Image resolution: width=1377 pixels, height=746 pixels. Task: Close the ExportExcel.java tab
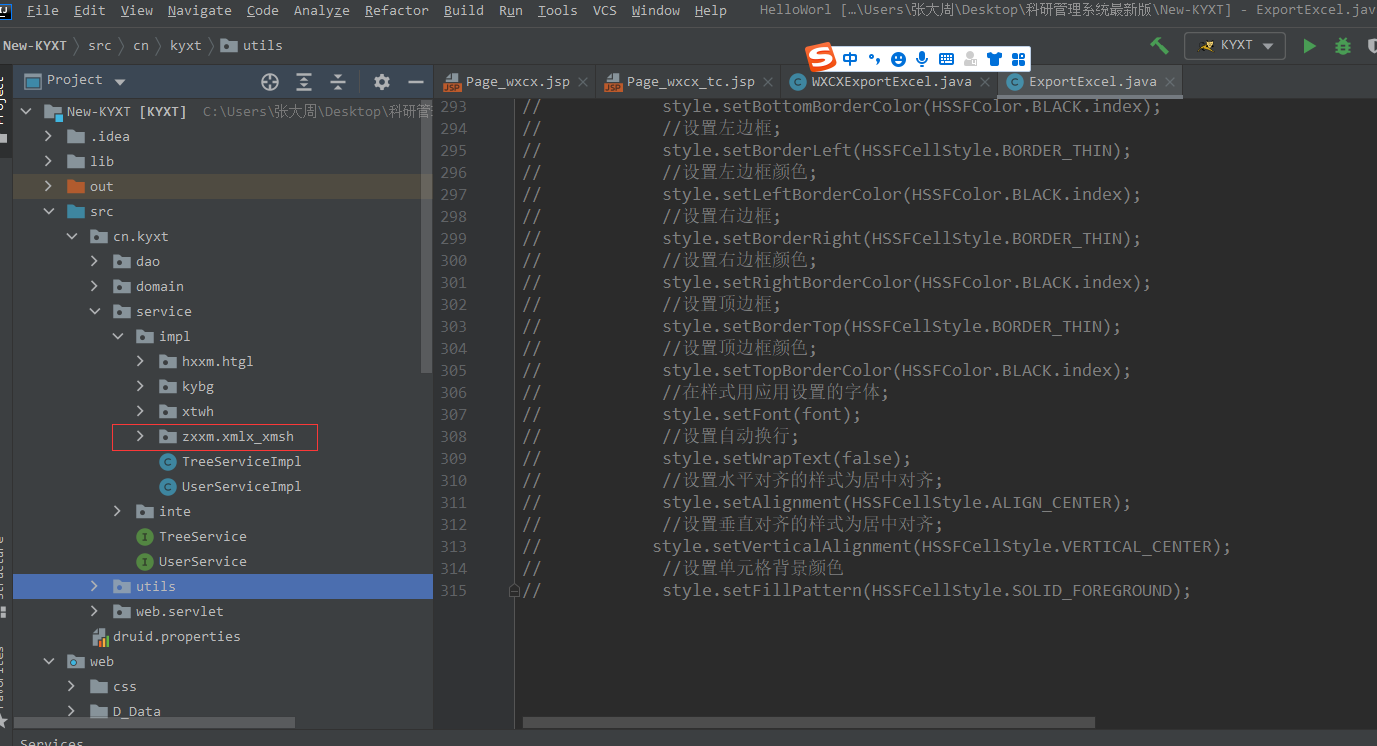[1170, 82]
